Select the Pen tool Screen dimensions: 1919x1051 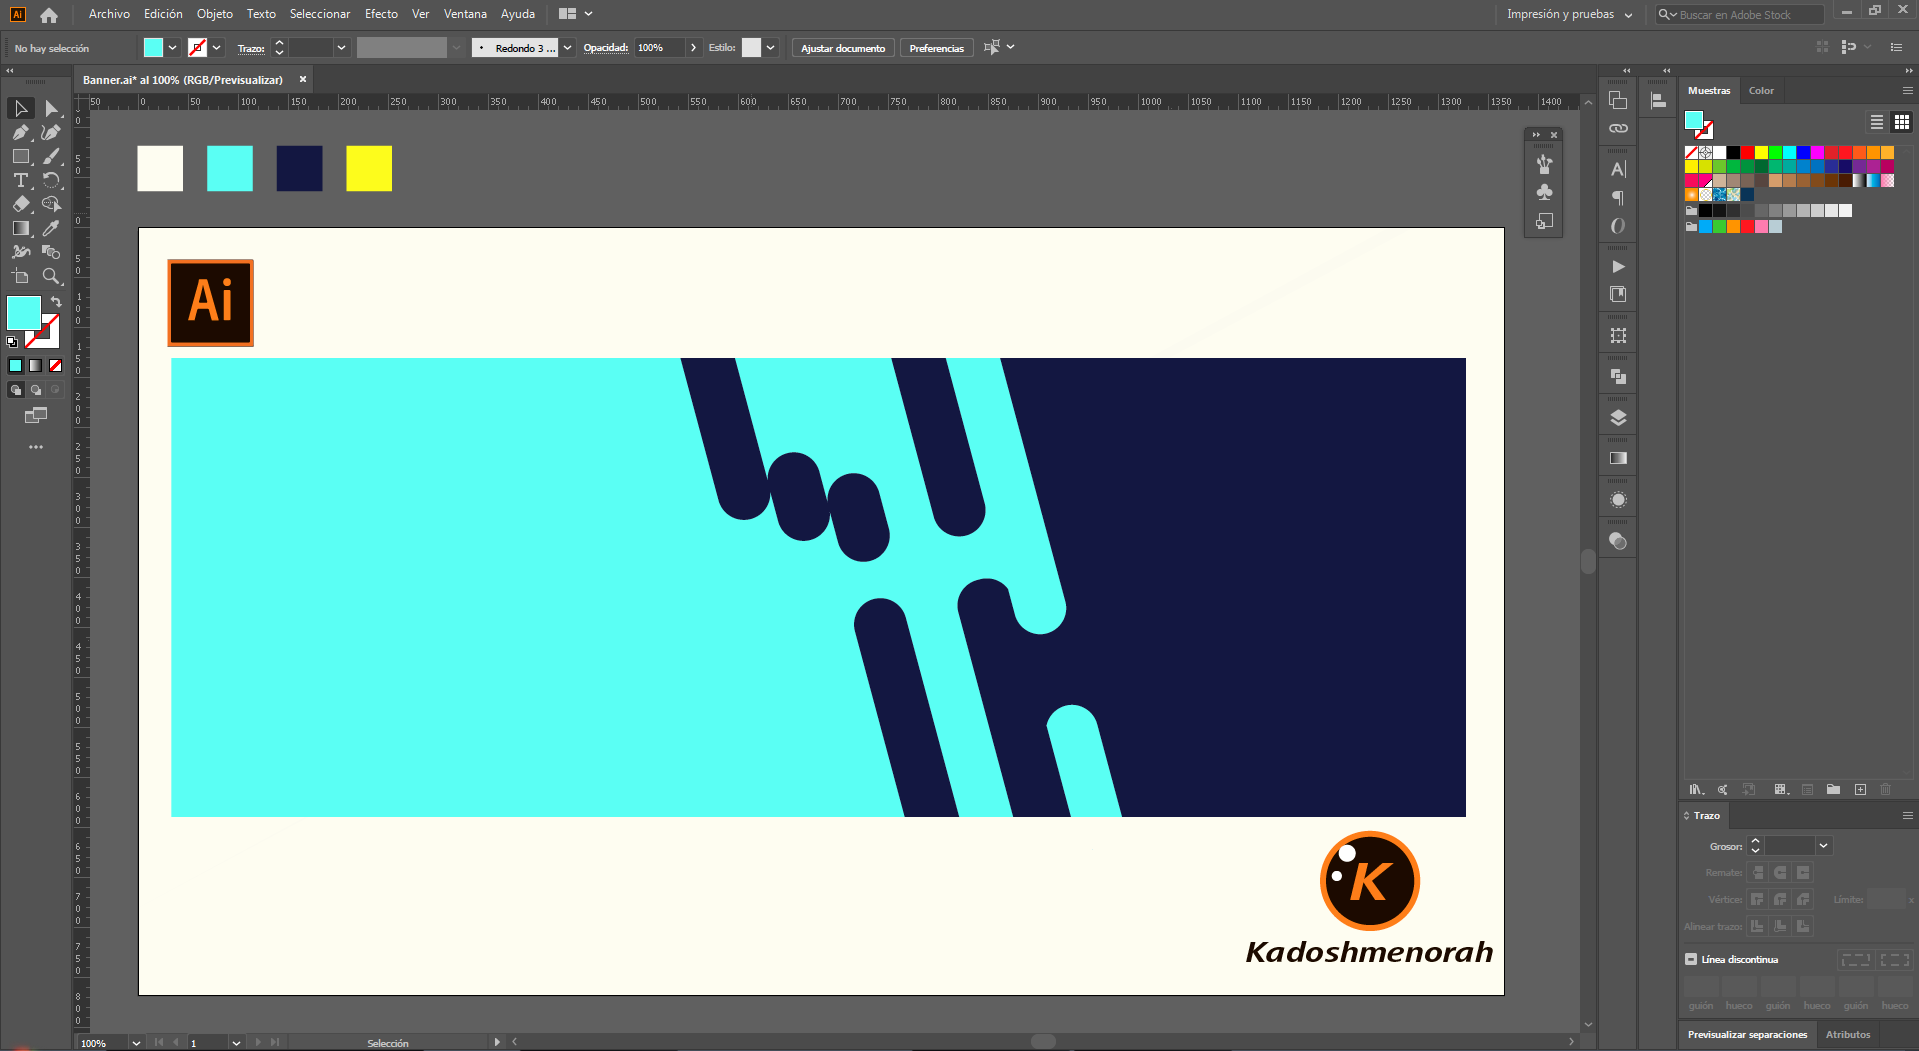tap(21, 132)
